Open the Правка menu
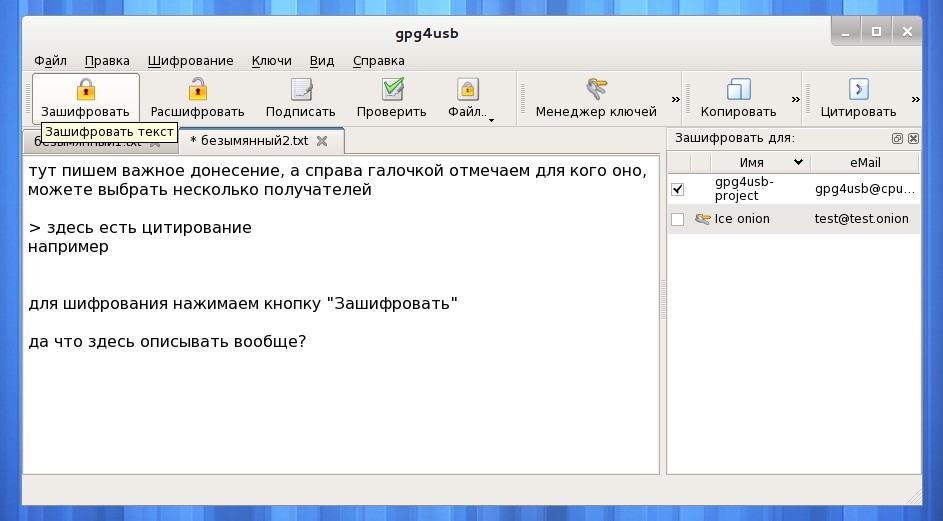This screenshot has height=521, width=943. point(107,61)
